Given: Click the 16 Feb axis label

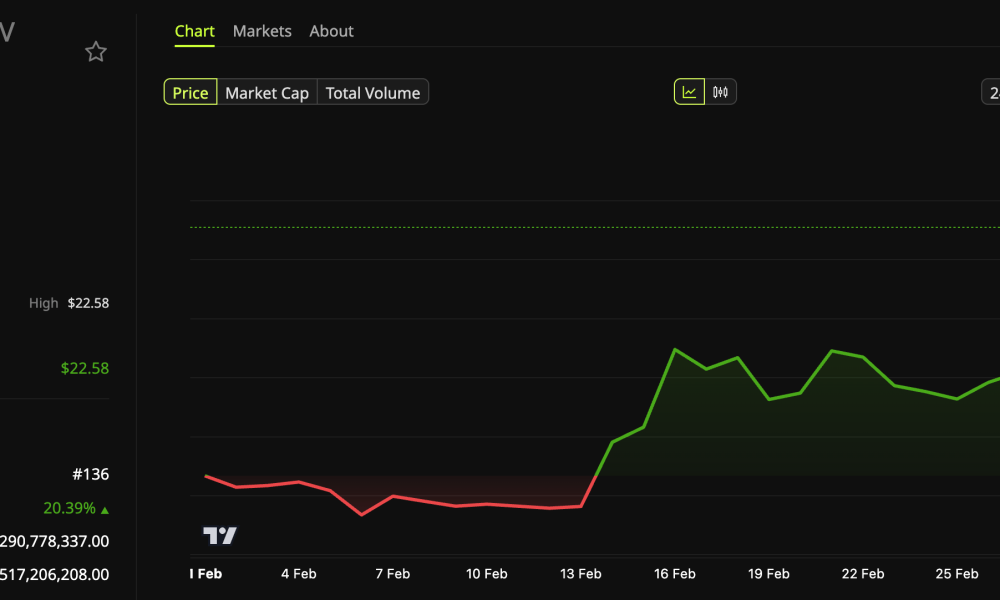Looking at the screenshot, I should (x=675, y=574).
